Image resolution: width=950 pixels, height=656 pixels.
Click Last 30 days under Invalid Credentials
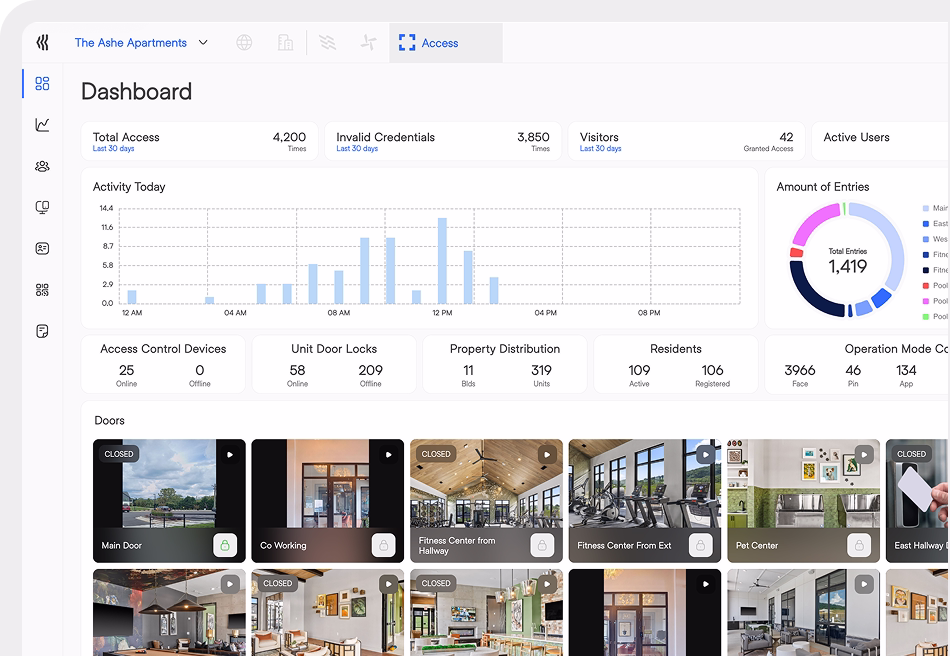pos(357,148)
